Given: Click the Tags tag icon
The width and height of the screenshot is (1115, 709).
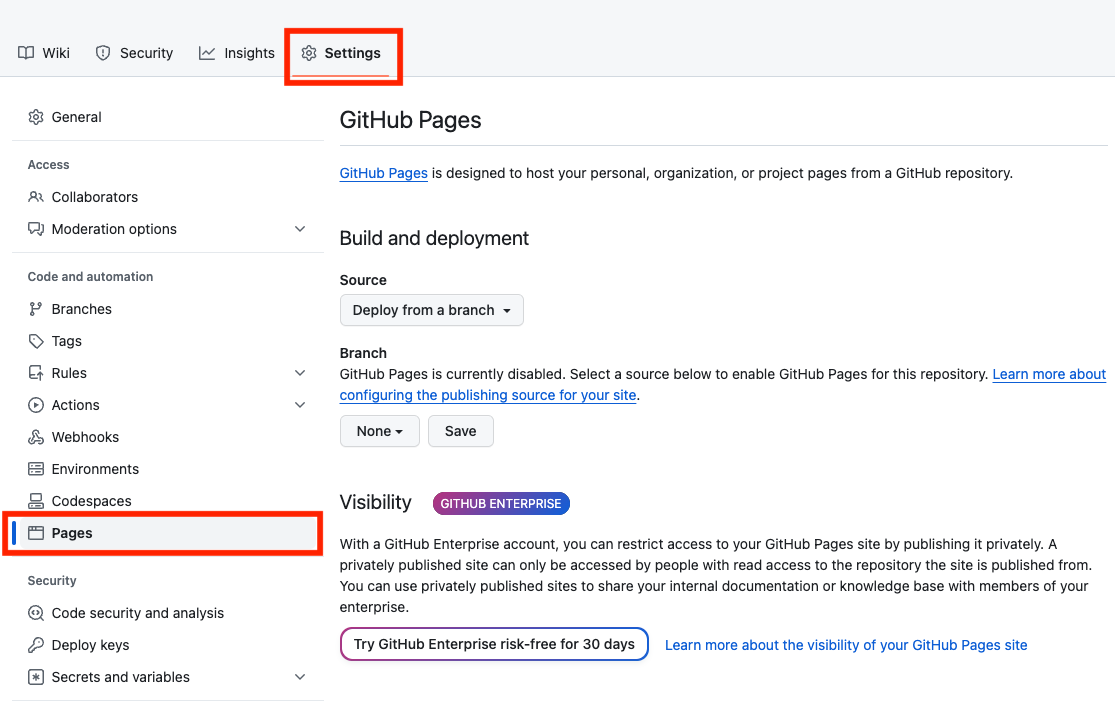Looking at the screenshot, I should click(36, 341).
